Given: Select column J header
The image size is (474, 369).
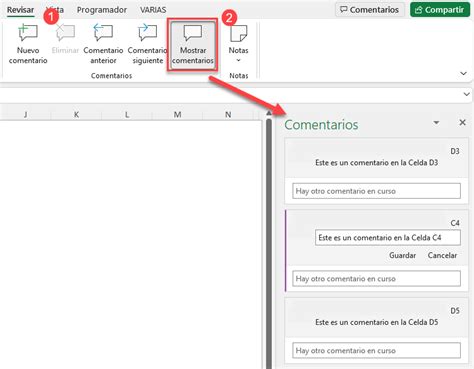Looking at the screenshot, I should [x=26, y=115].
